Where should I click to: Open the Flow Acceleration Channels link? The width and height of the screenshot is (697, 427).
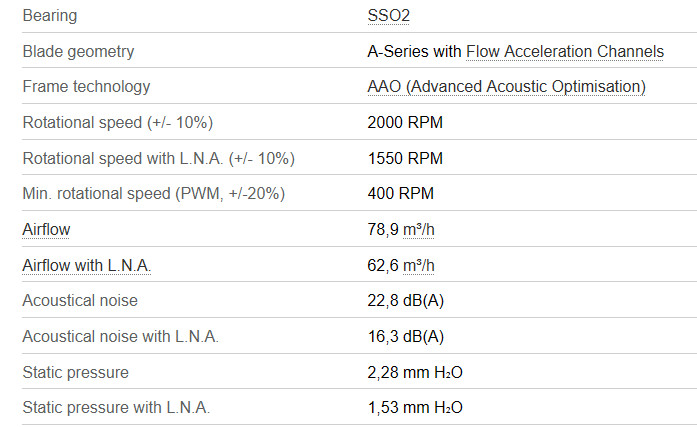(x=565, y=51)
